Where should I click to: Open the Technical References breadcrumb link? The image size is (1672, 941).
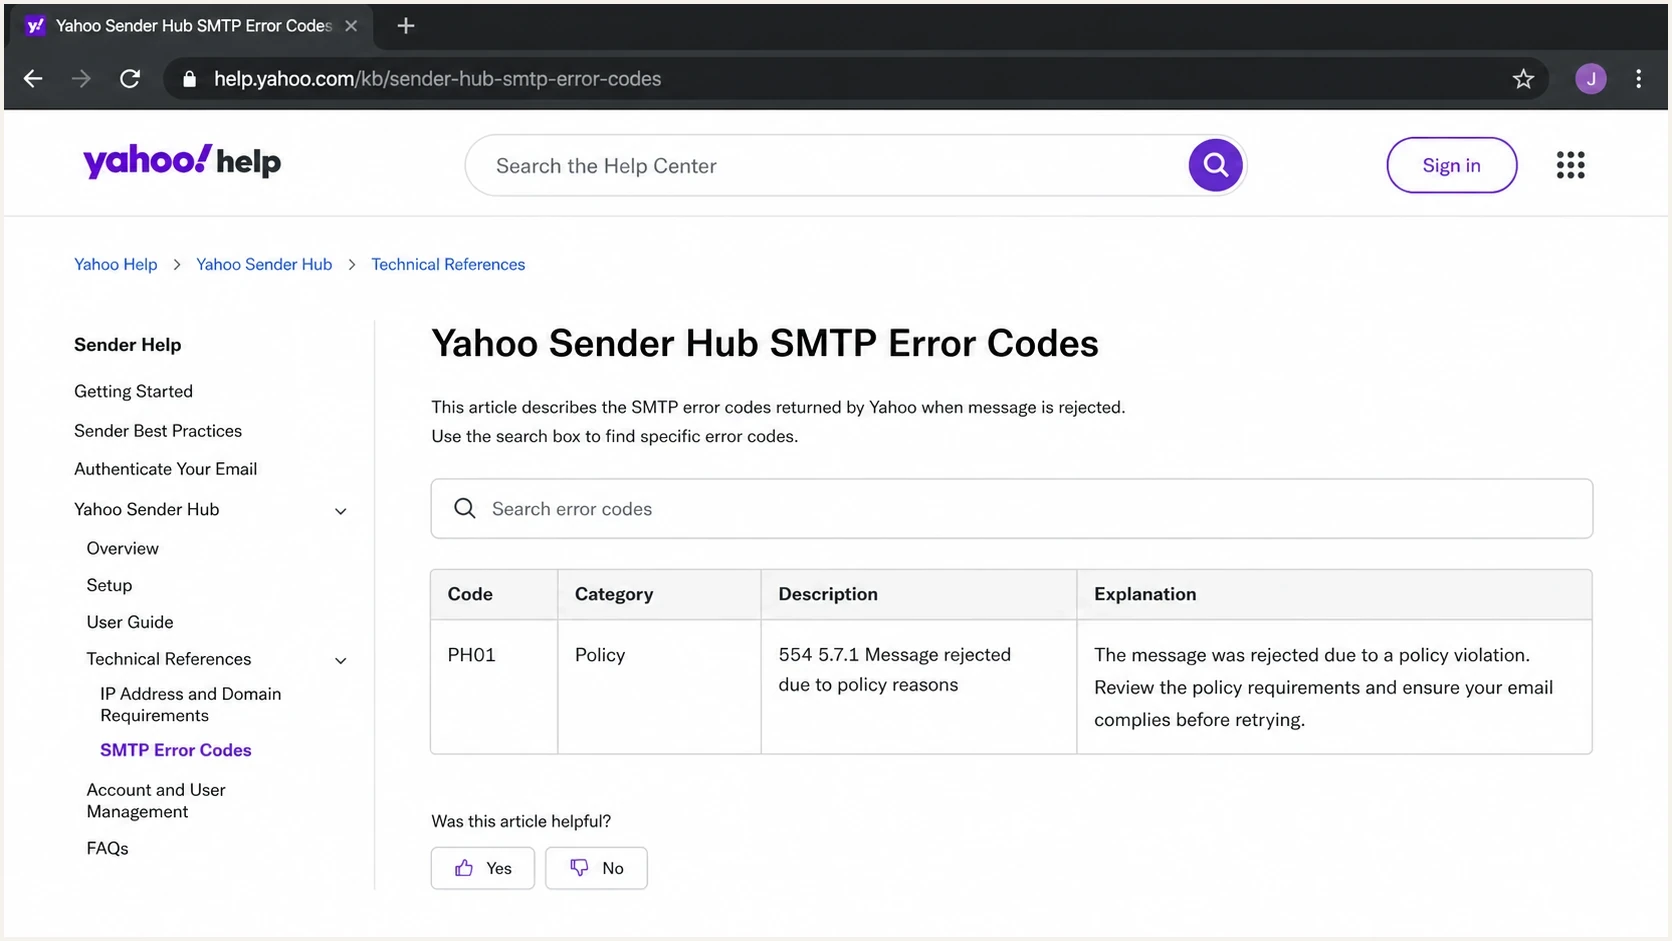pyautogui.click(x=448, y=264)
